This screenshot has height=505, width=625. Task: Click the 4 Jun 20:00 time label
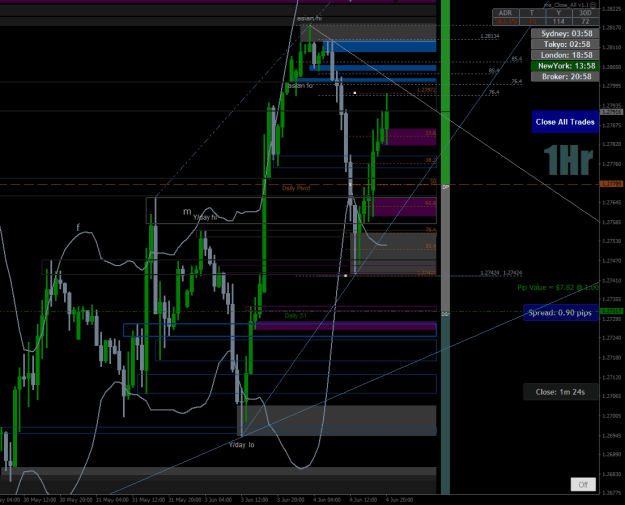coord(399,500)
